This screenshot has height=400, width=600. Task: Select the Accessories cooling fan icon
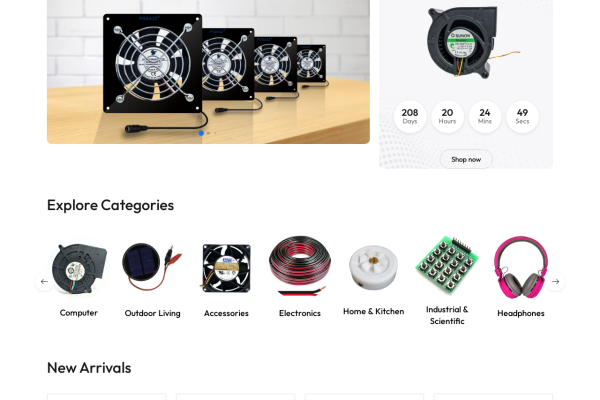click(226, 268)
